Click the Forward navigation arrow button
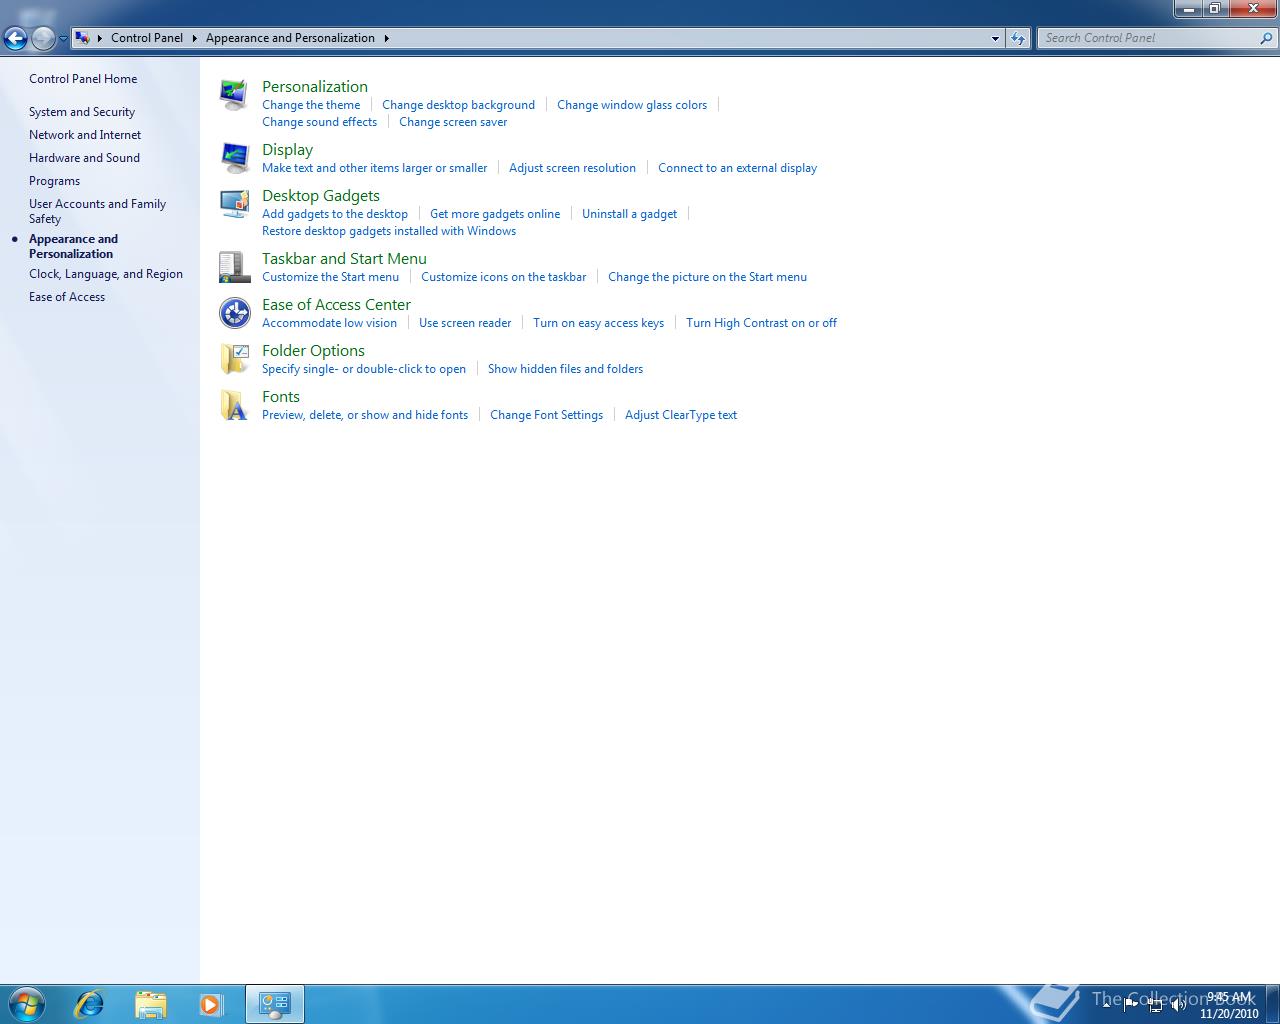The height and width of the screenshot is (1024, 1280). 43,39
